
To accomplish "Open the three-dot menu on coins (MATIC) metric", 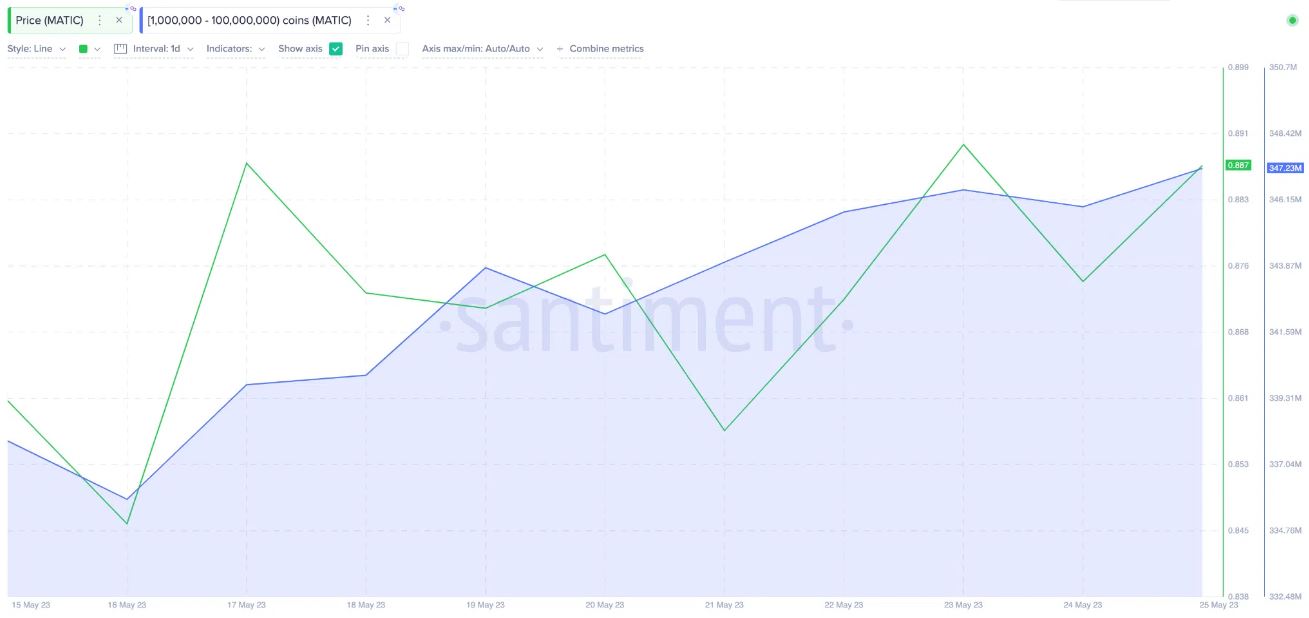I will coord(367,20).
